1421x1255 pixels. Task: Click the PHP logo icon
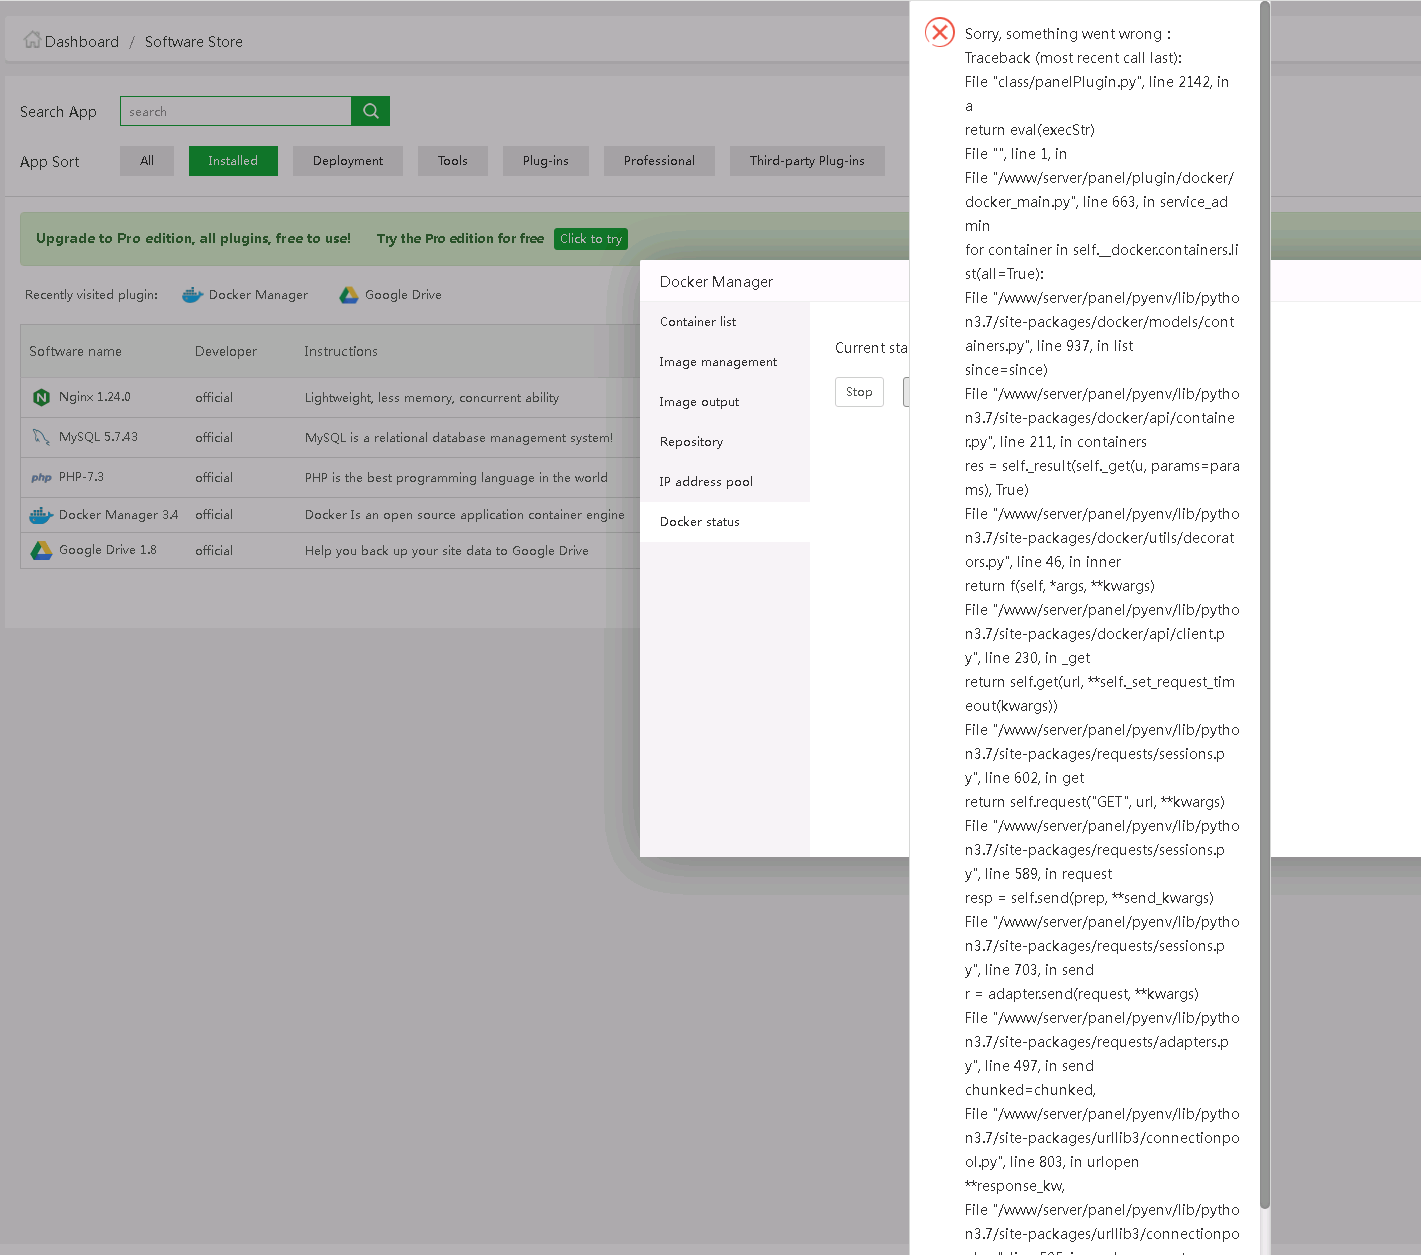[x=41, y=477]
